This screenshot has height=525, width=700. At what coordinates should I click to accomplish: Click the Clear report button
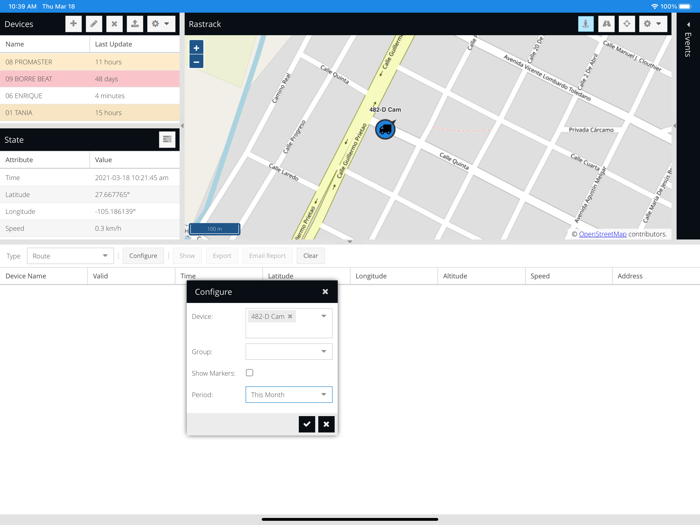(311, 256)
